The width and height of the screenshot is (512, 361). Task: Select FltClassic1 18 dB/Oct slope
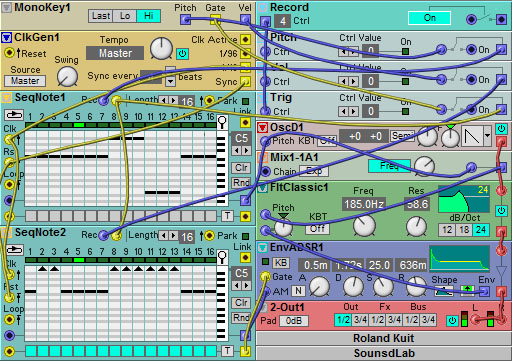tap(464, 229)
